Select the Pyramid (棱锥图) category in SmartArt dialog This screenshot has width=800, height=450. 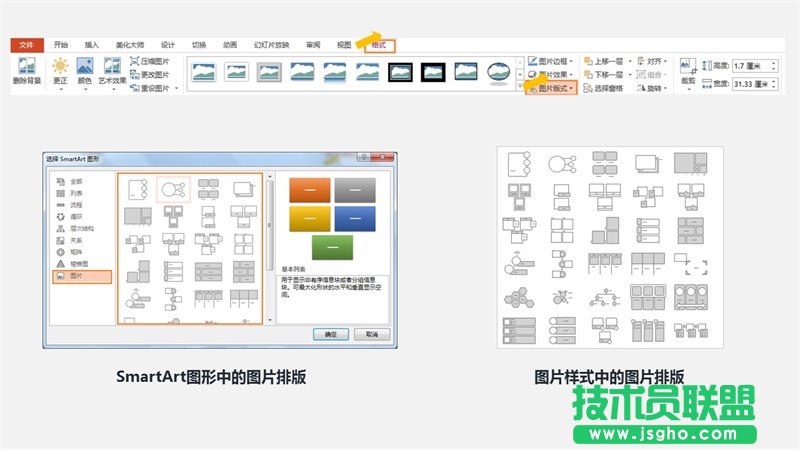click(72, 264)
